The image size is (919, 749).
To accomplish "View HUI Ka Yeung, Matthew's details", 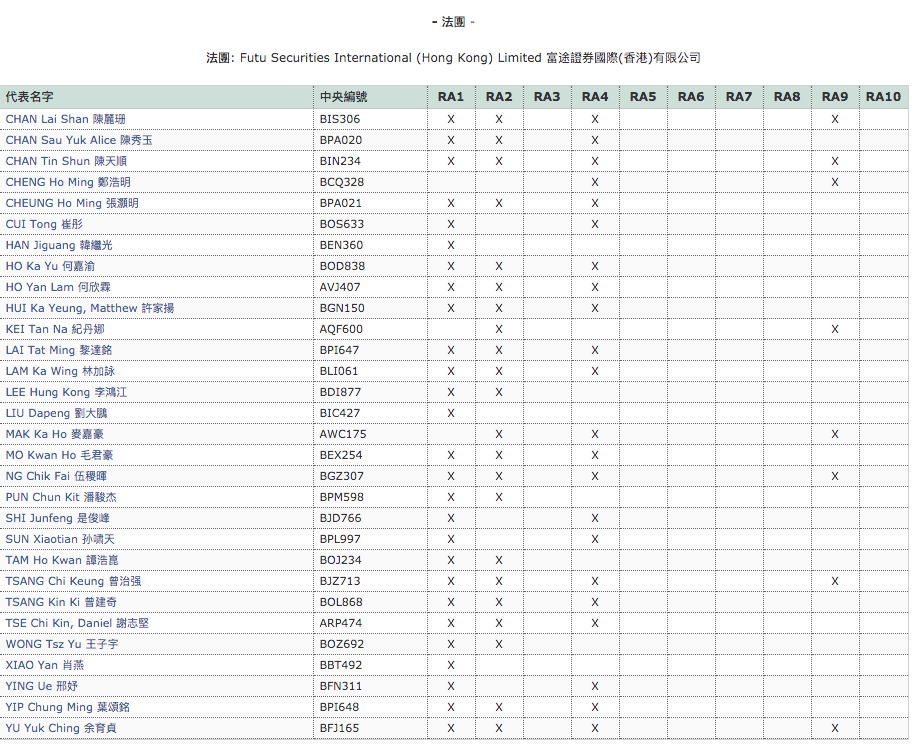I will tap(90, 308).
